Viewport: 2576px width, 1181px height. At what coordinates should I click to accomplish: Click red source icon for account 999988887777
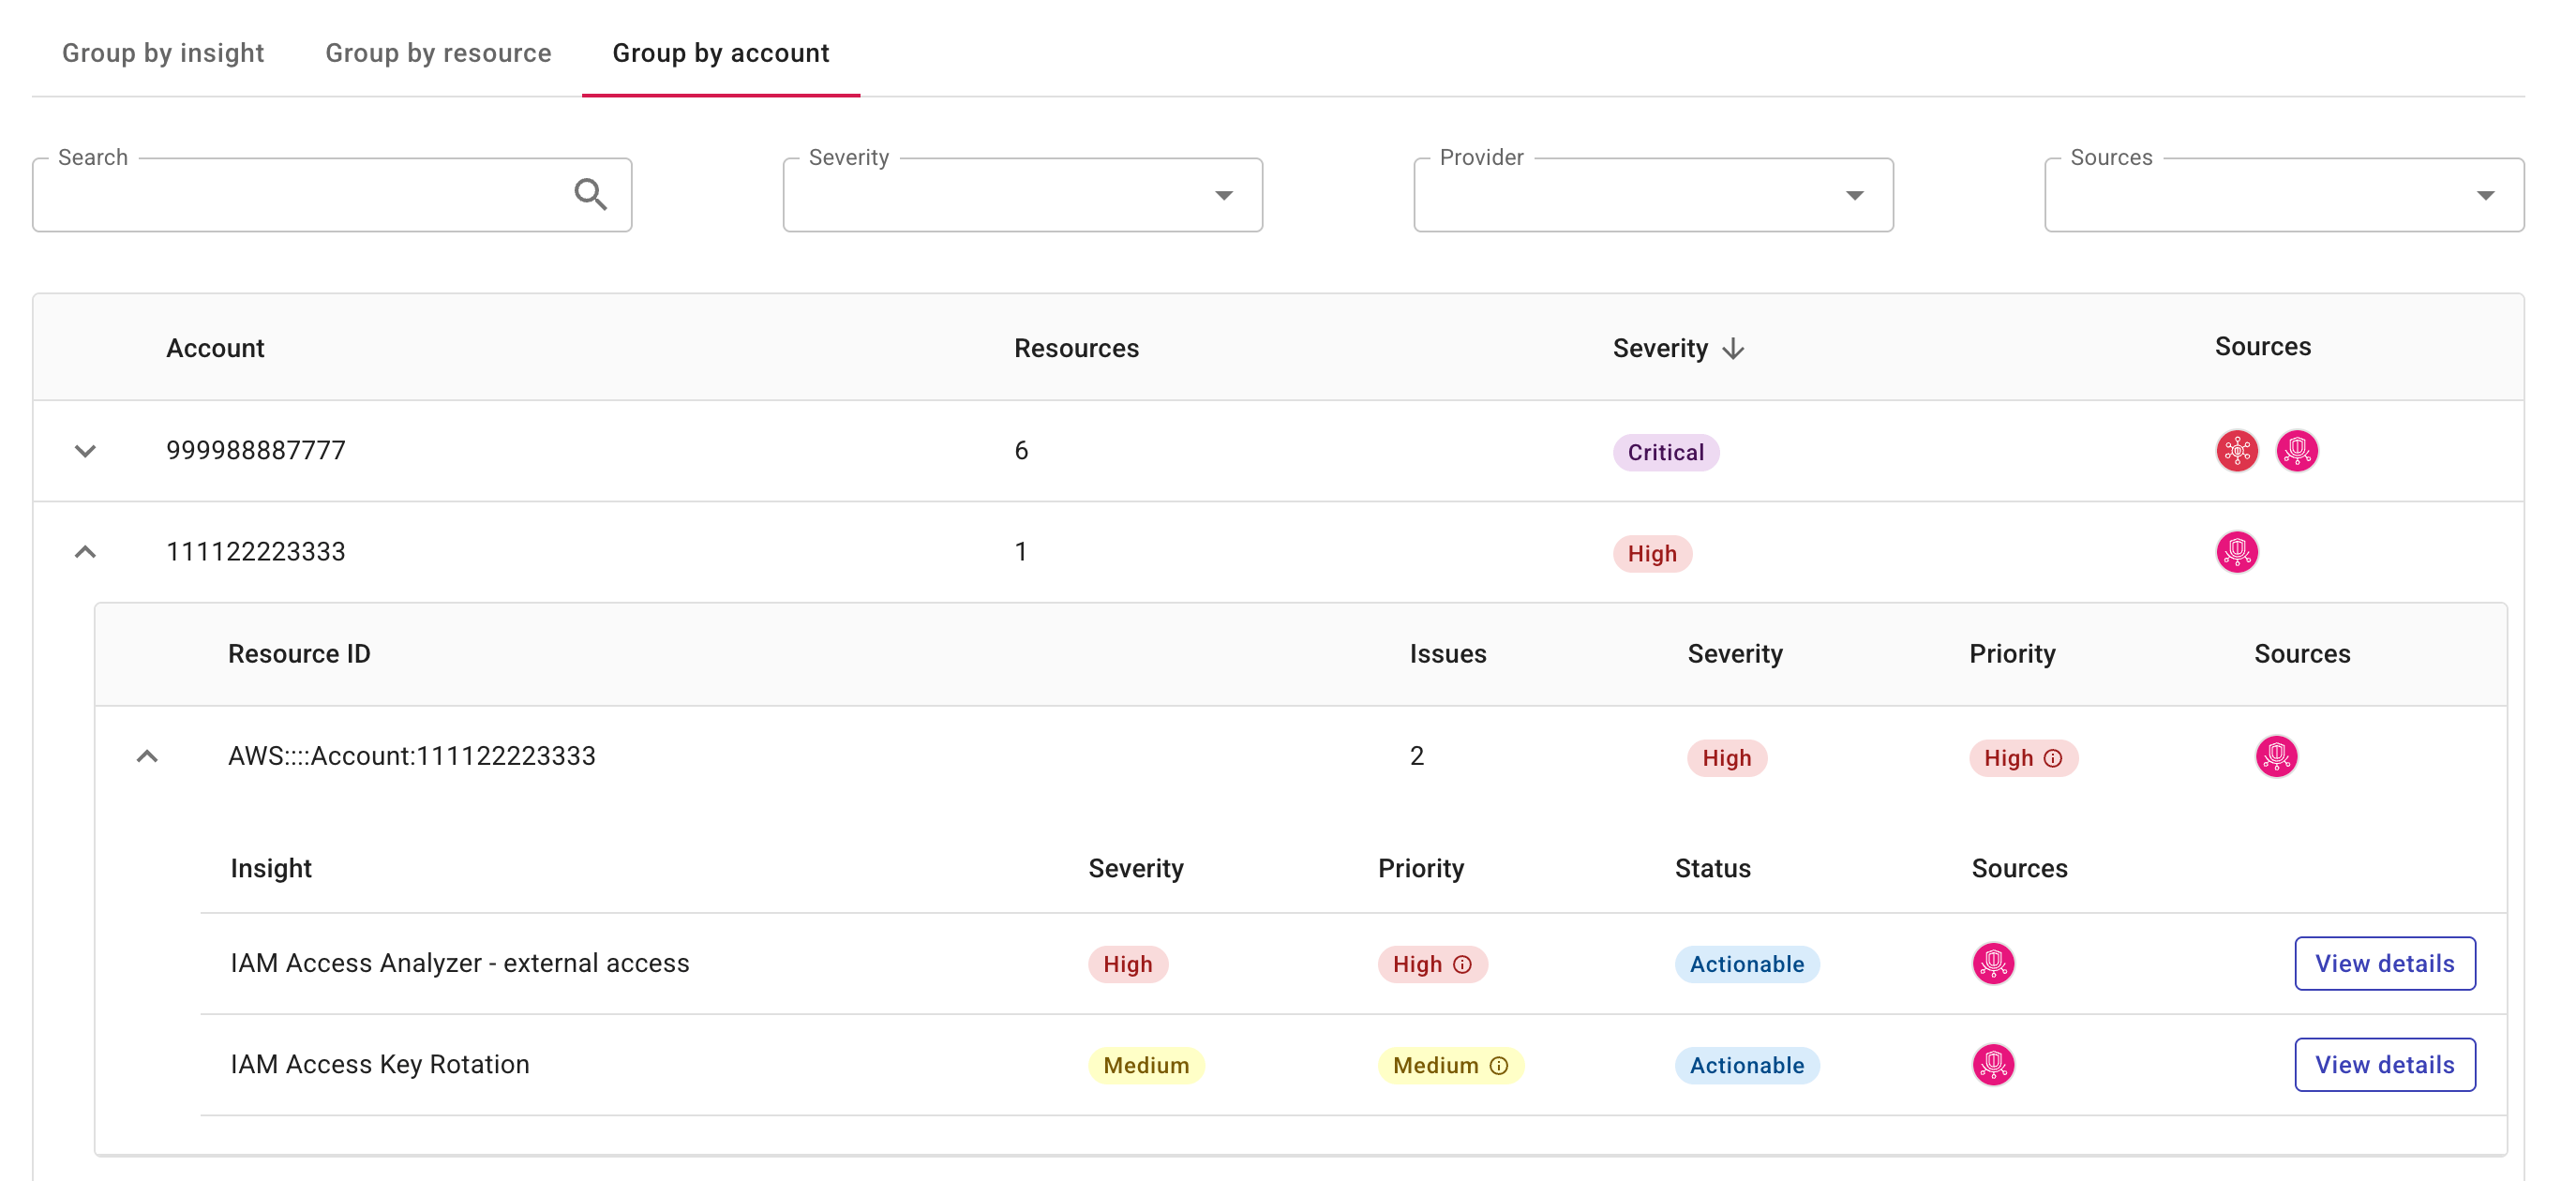pos(2236,450)
